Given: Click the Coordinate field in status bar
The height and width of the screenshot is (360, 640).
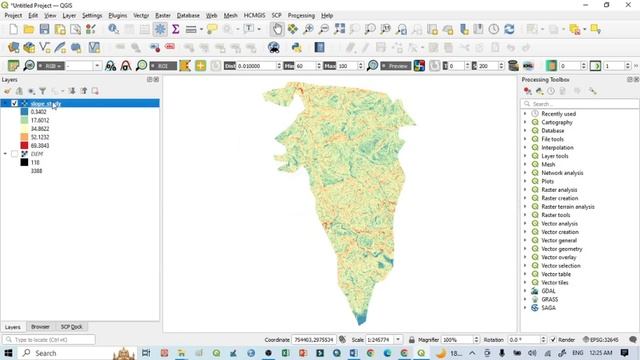Looking at the screenshot, I should pyautogui.click(x=314, y=340).
